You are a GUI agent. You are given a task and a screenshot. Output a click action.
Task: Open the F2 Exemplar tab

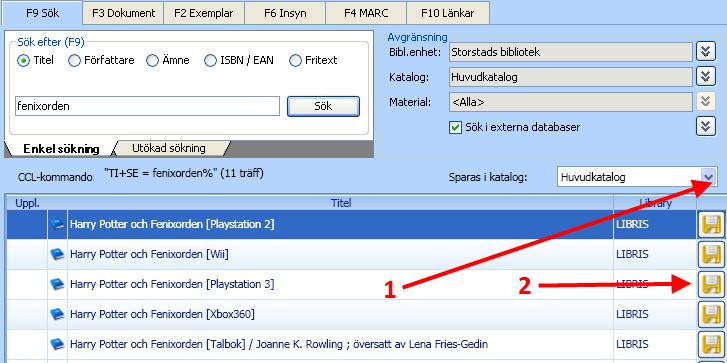[x=204, y=13]
